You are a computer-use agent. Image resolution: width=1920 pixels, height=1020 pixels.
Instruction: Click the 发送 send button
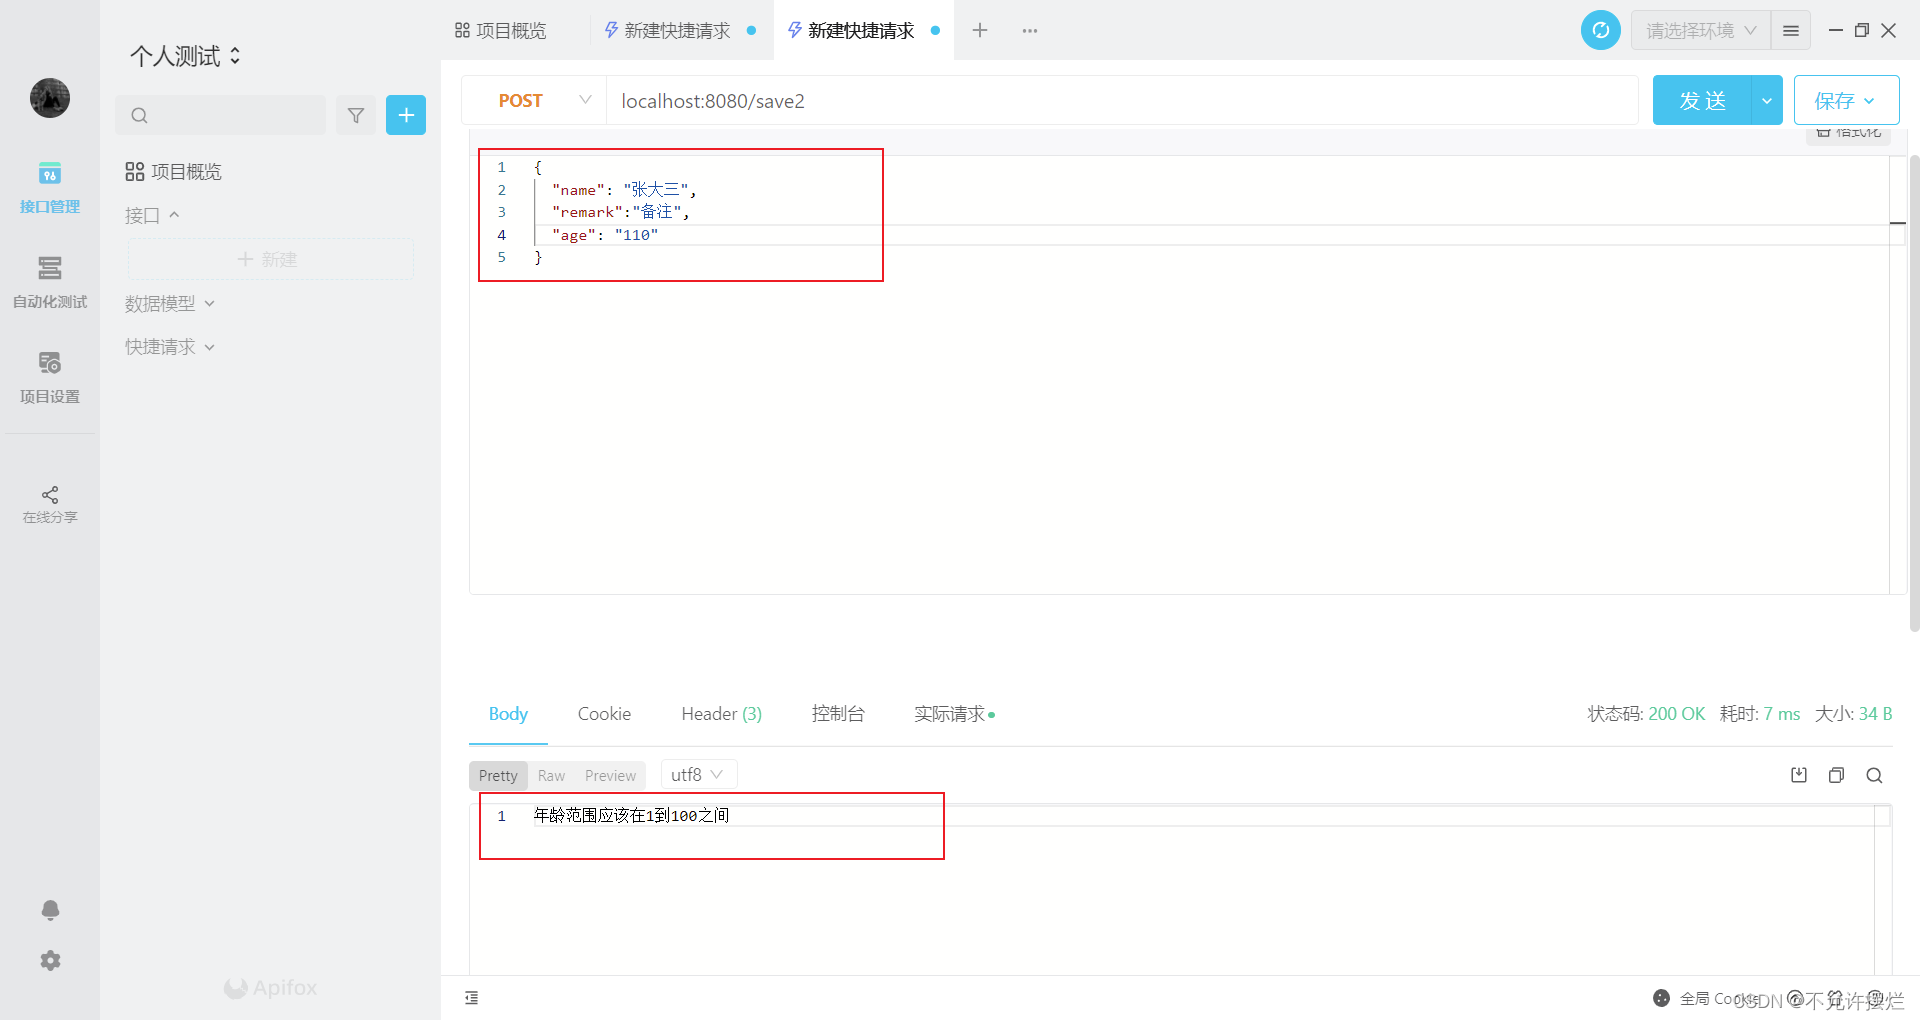click(x=1702, y=100)
